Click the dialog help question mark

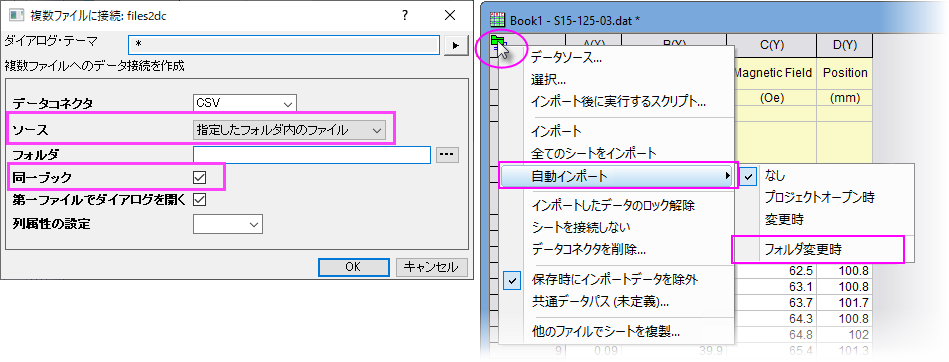click(405, 16)
